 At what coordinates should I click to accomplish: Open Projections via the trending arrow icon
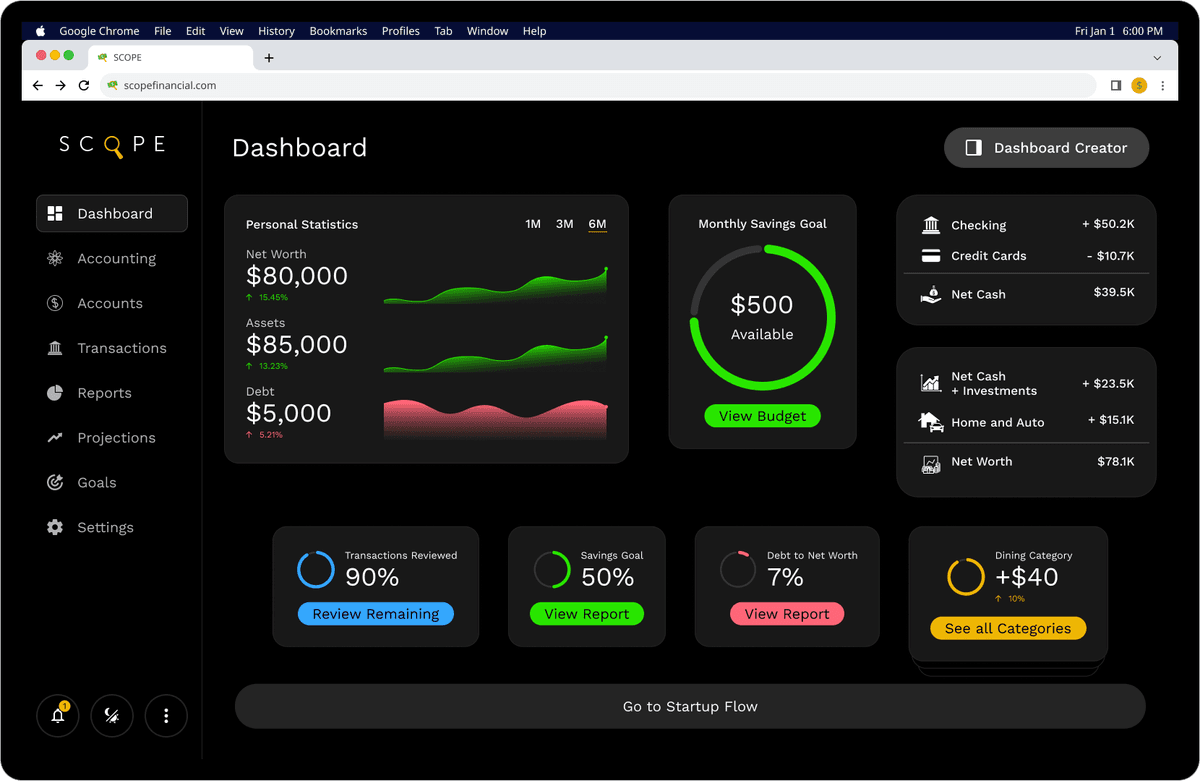[56, 438]
